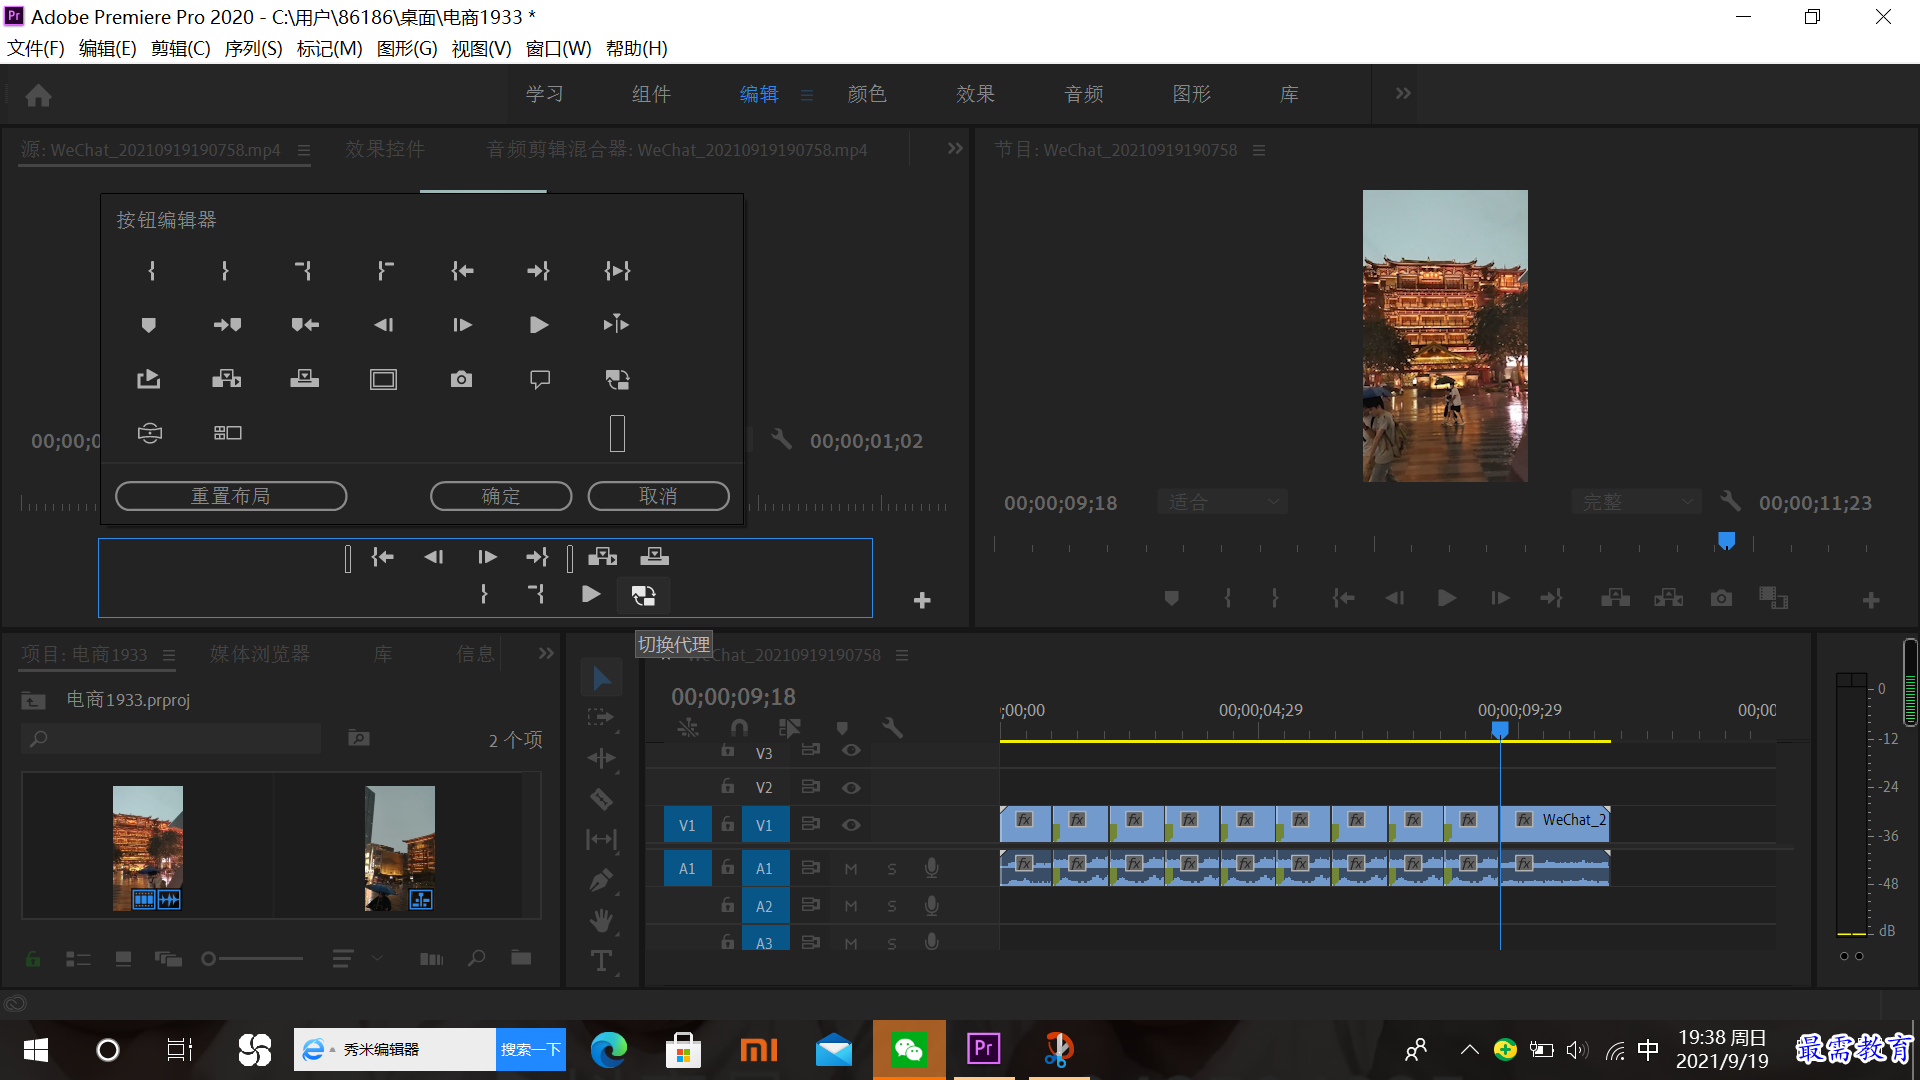The height and width of the screenshot is (1080, 1920).
Task: Toggle sync lock on V2 track
Action: tap(811, 788)
